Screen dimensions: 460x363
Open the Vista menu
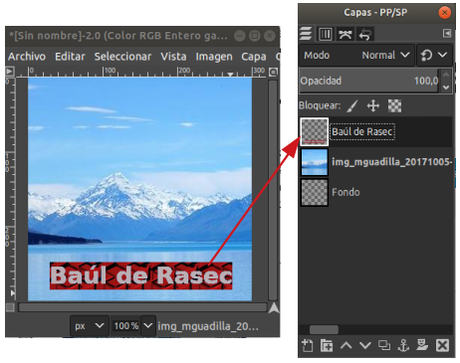[x=173, y=56]
